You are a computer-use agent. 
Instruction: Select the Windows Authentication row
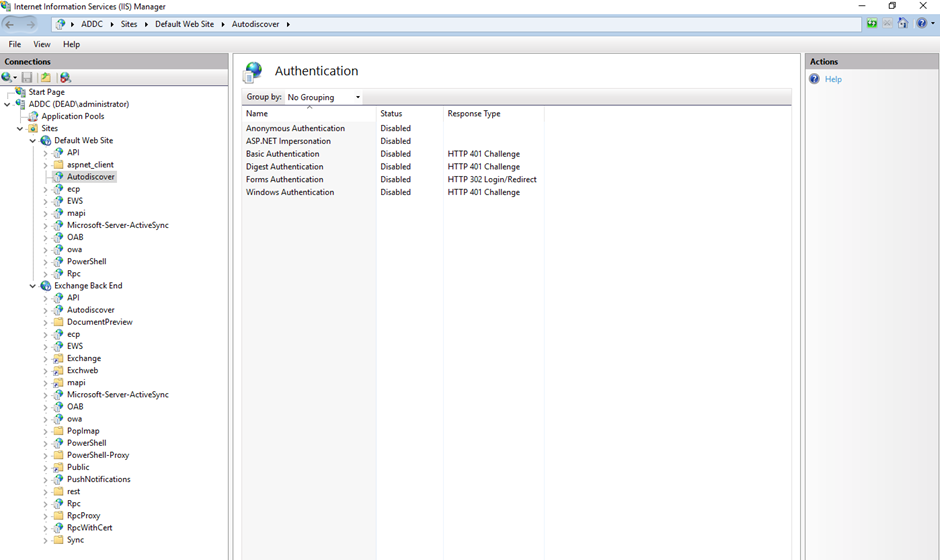coord(290,192)
